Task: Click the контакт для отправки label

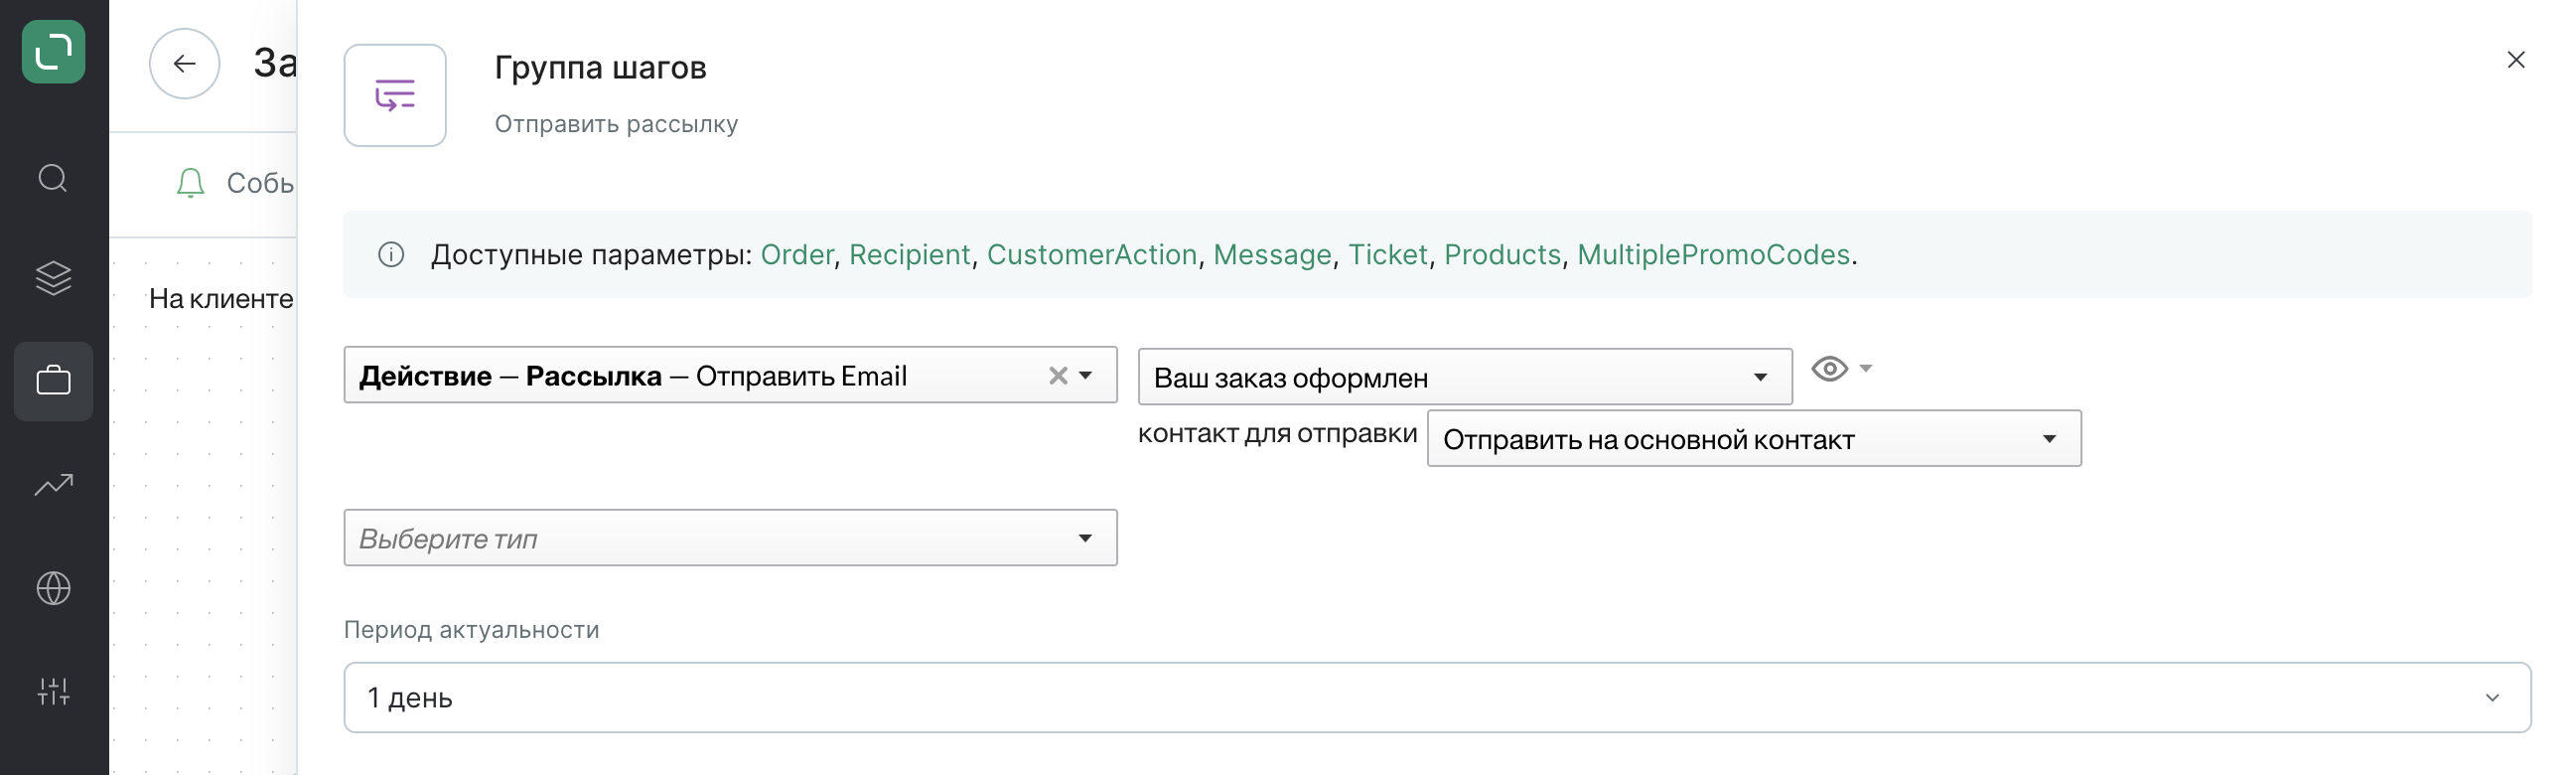Action: 1277,434
